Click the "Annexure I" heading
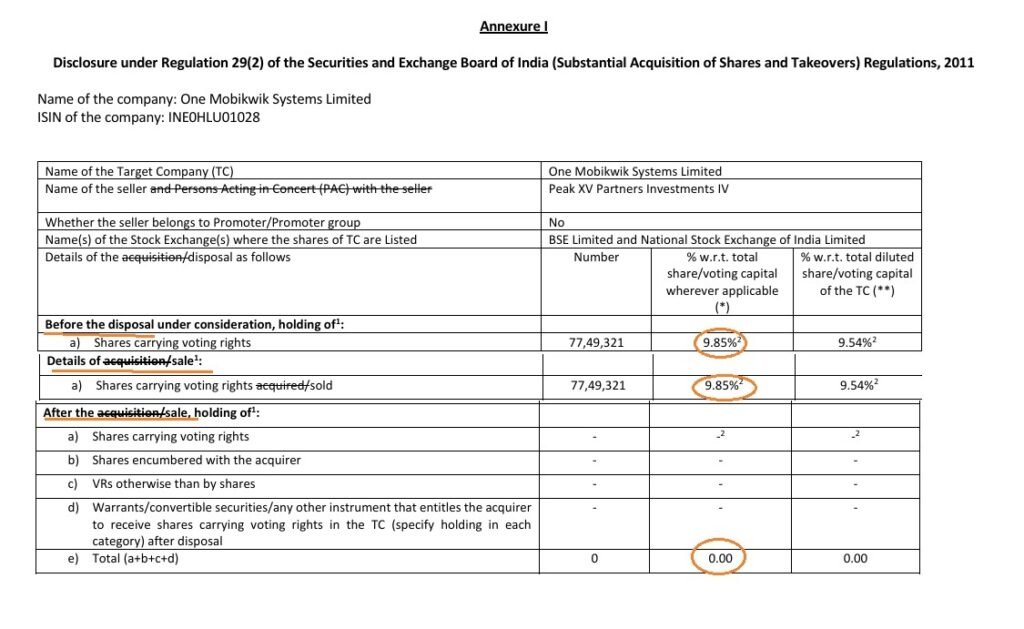The image size is (1024, 629). 513,27
